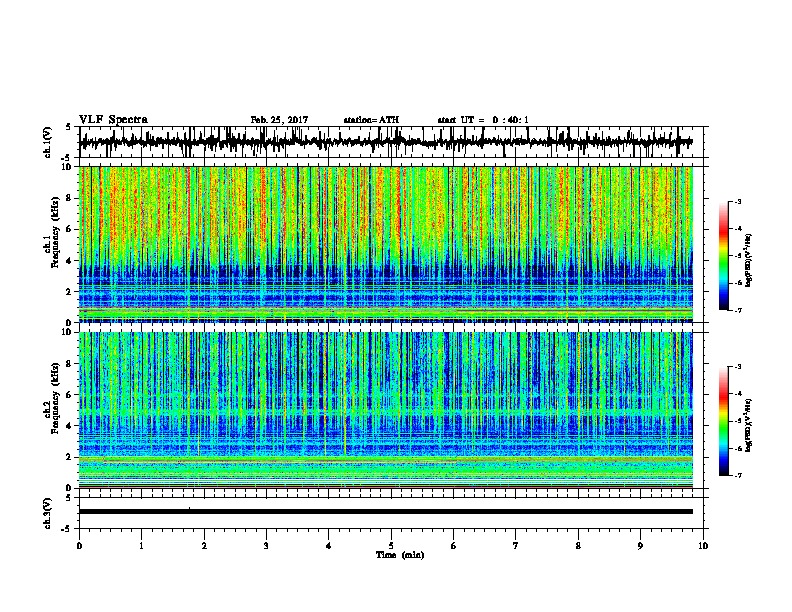Image resolution: width=792 pixels, height=612 pixels.
Task: Click the ch.3(V) axis label
Action: coord(48,513)
